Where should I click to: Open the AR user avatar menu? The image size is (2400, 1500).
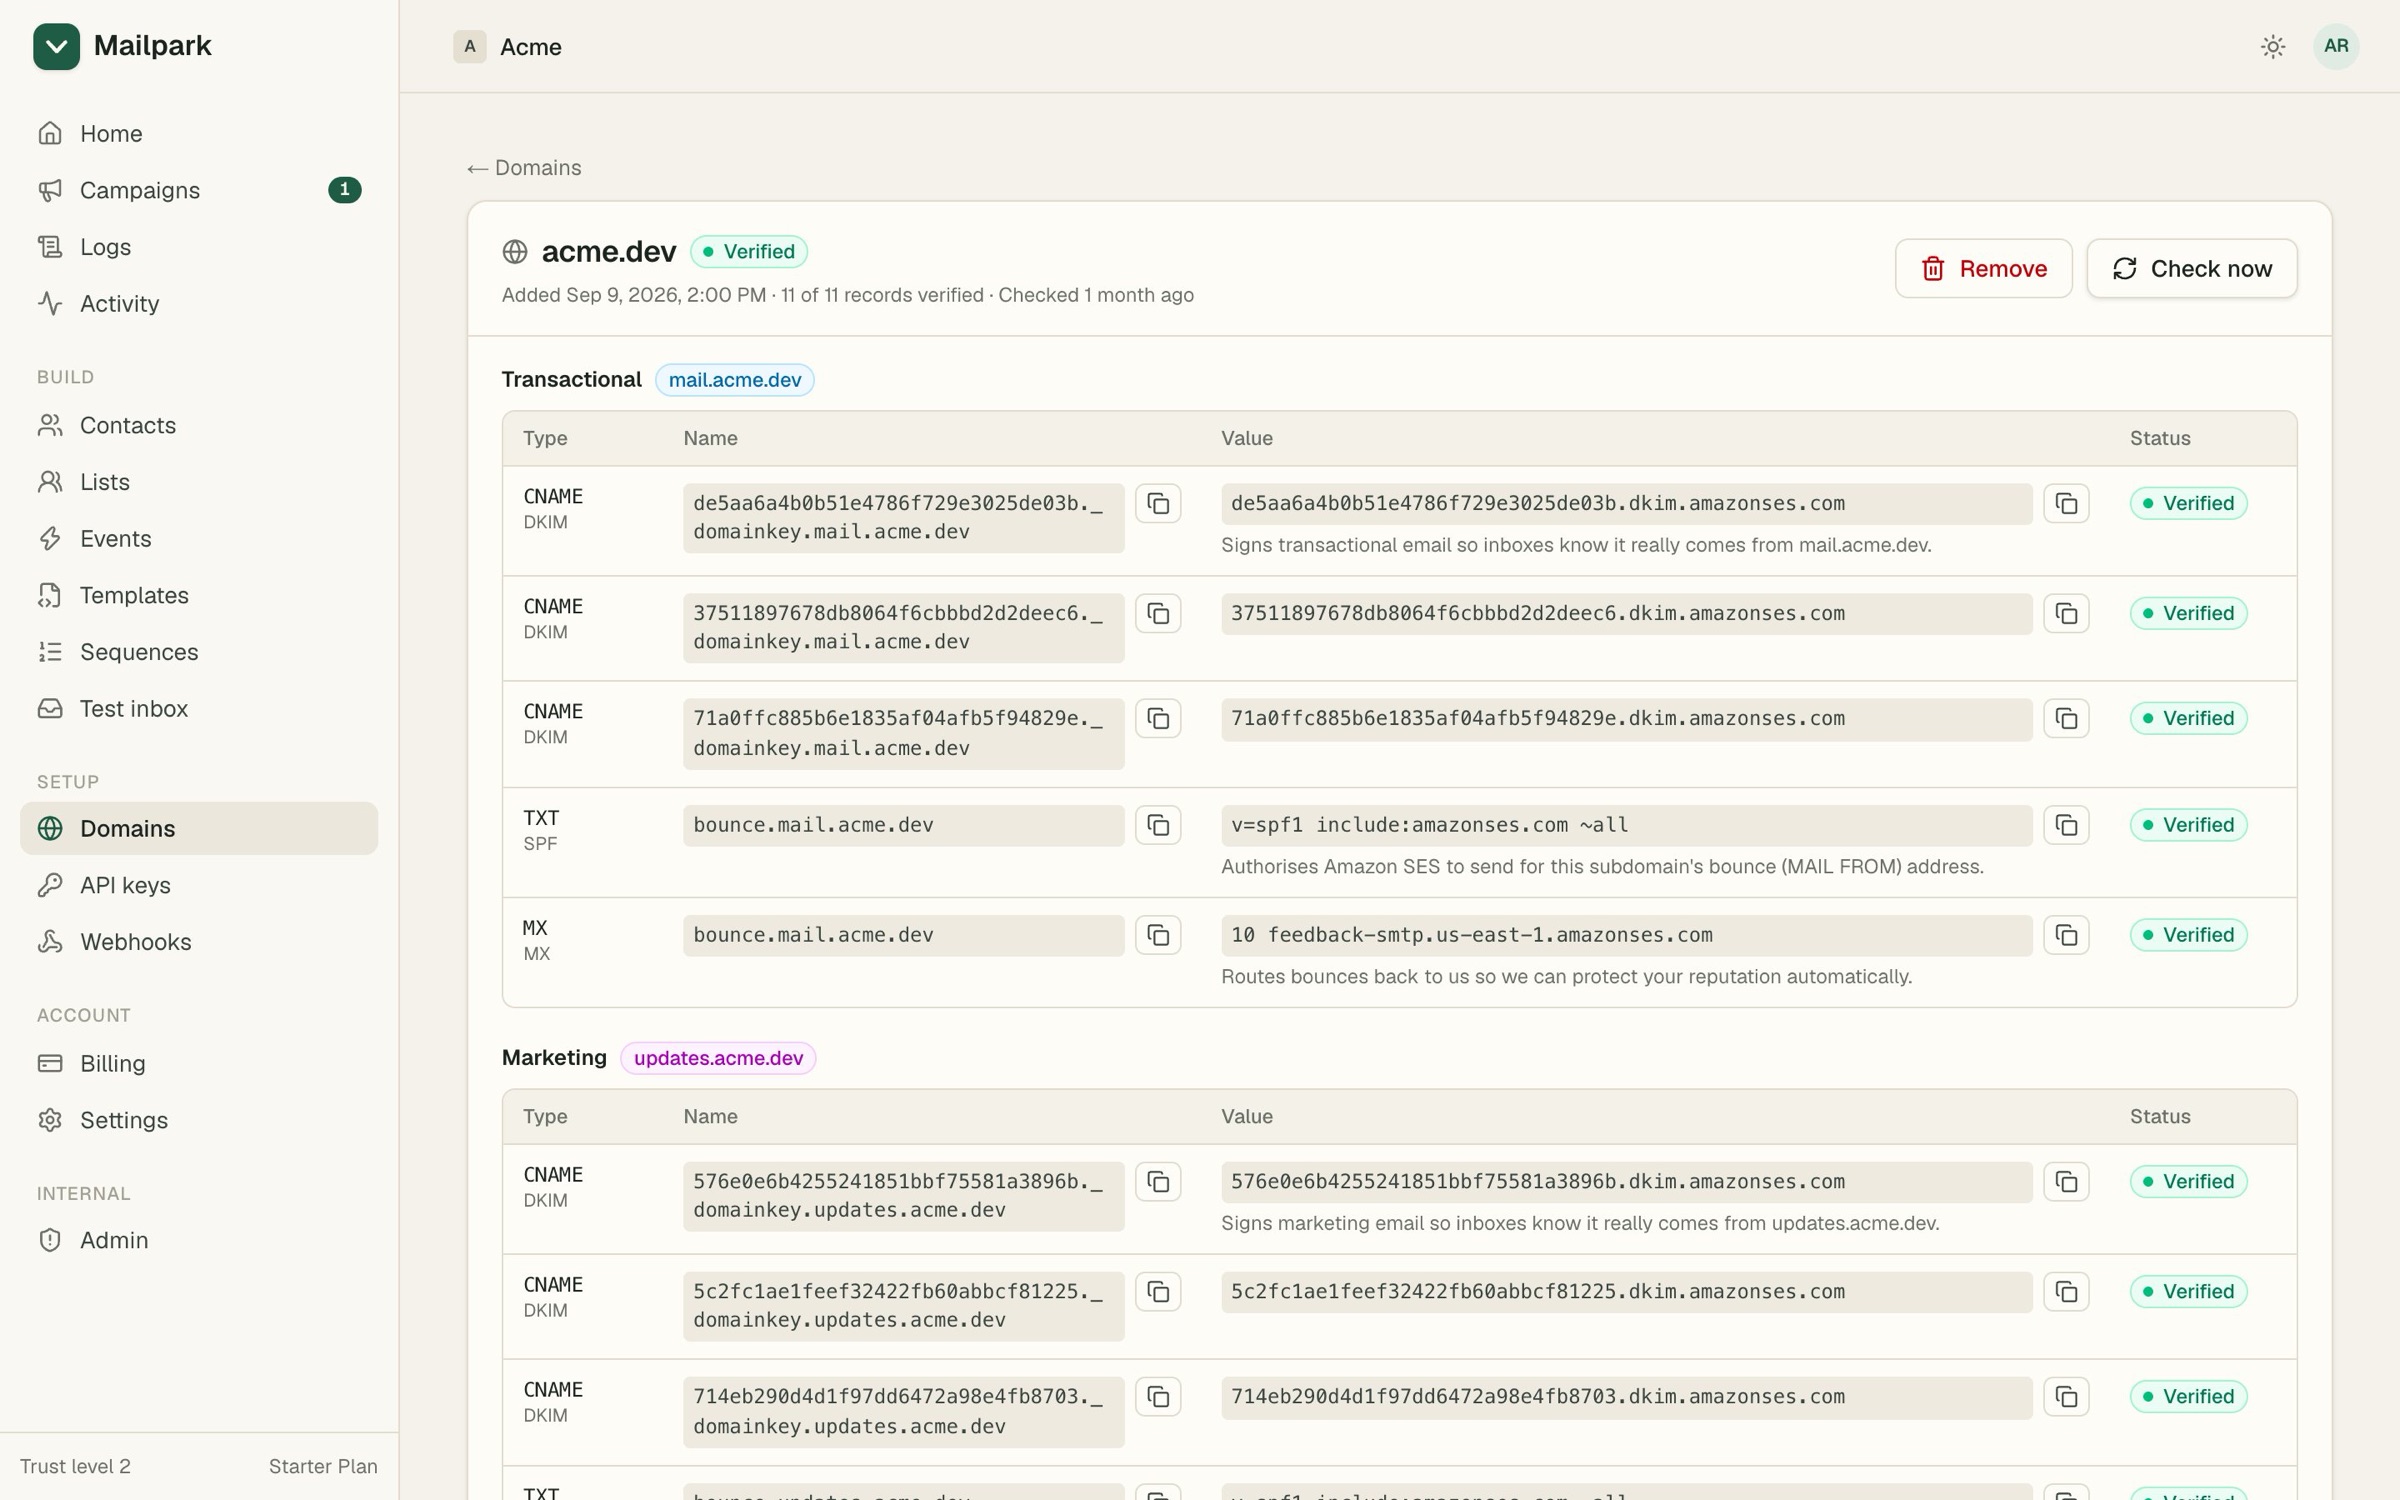tap(2336, 46)
